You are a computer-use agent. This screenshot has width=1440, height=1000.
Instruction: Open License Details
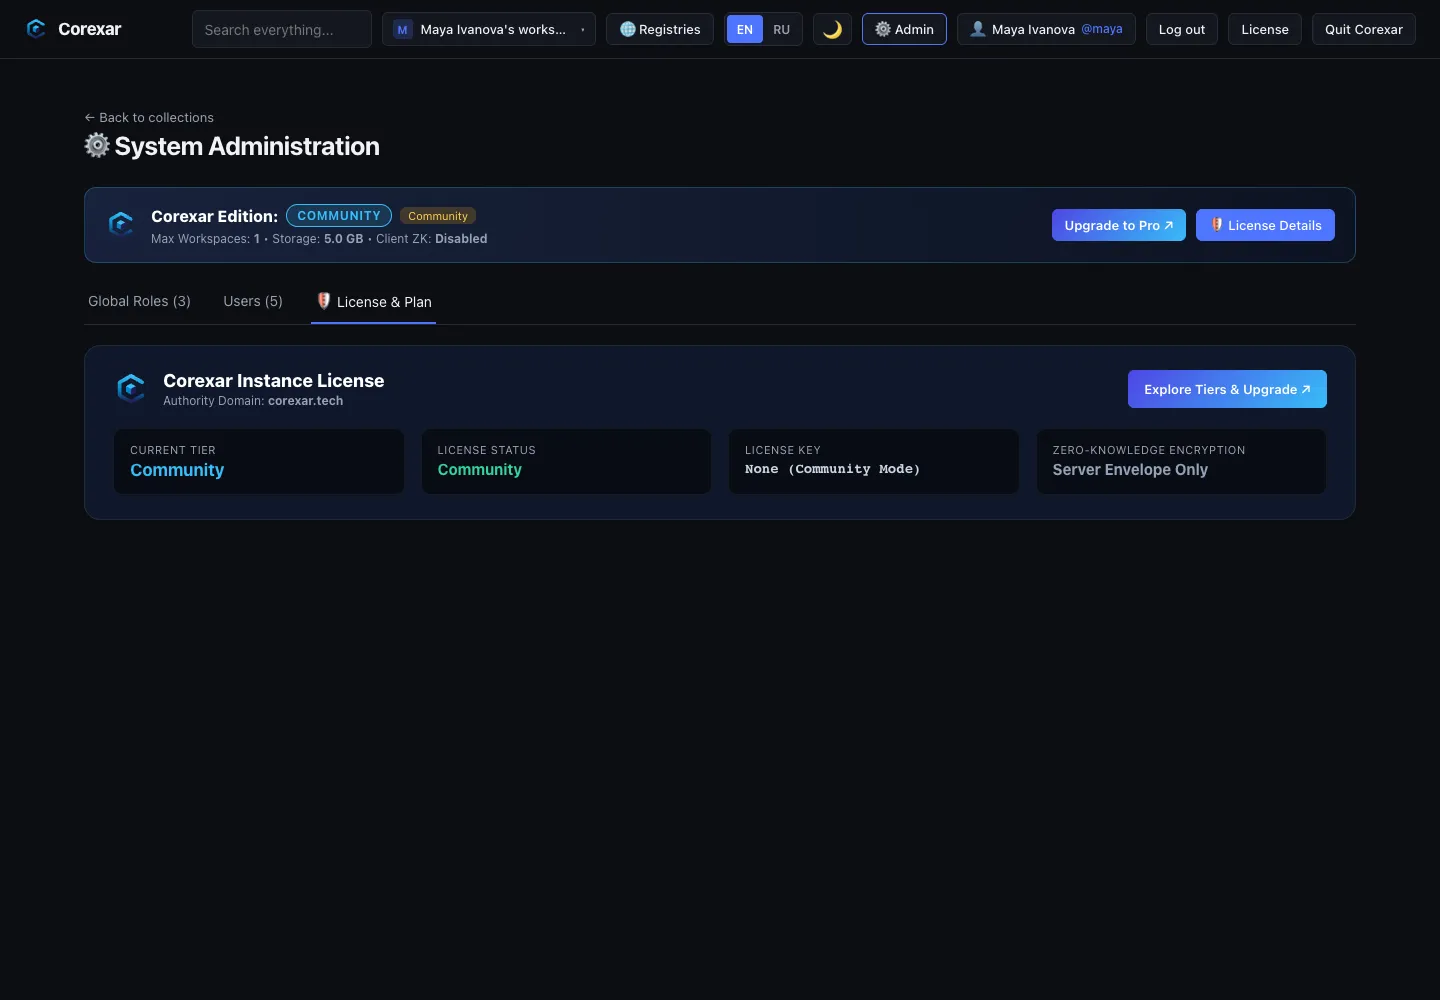coord(1265,225)
